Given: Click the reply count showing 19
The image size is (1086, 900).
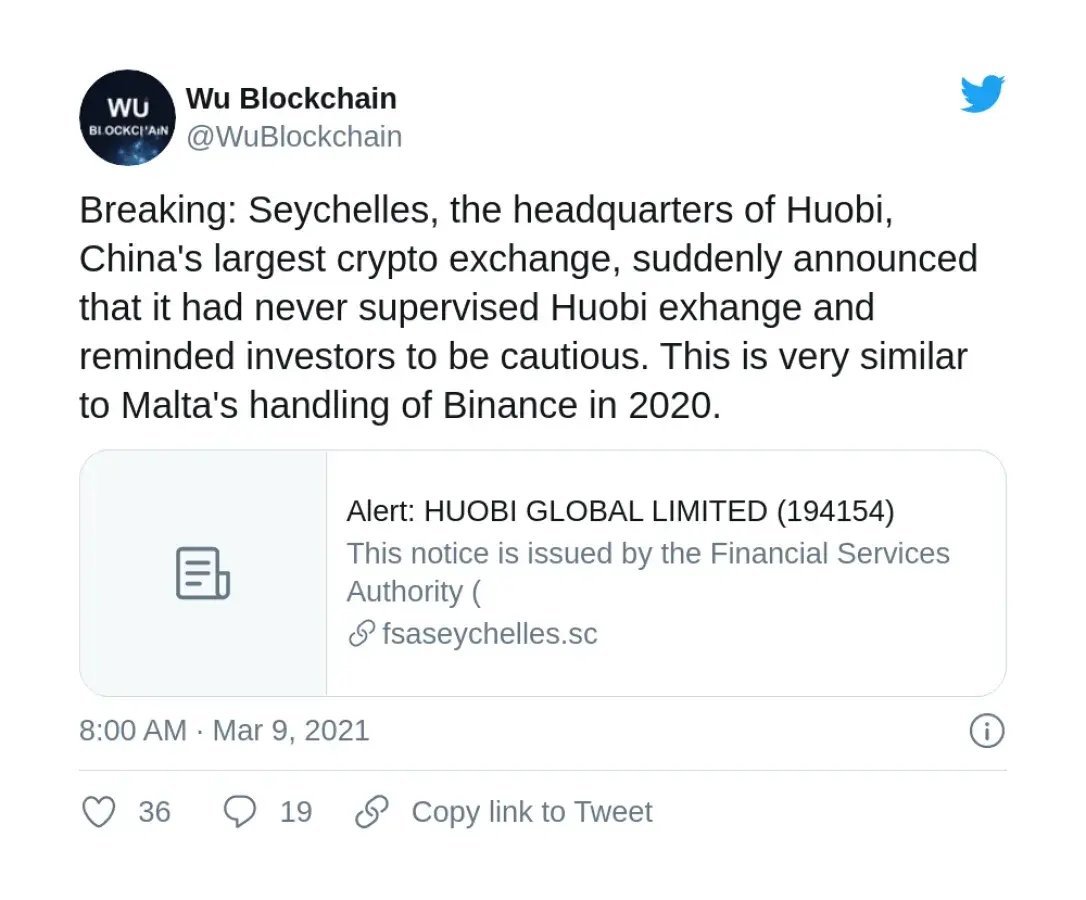Looking at the screenshot, I should 297,812.
